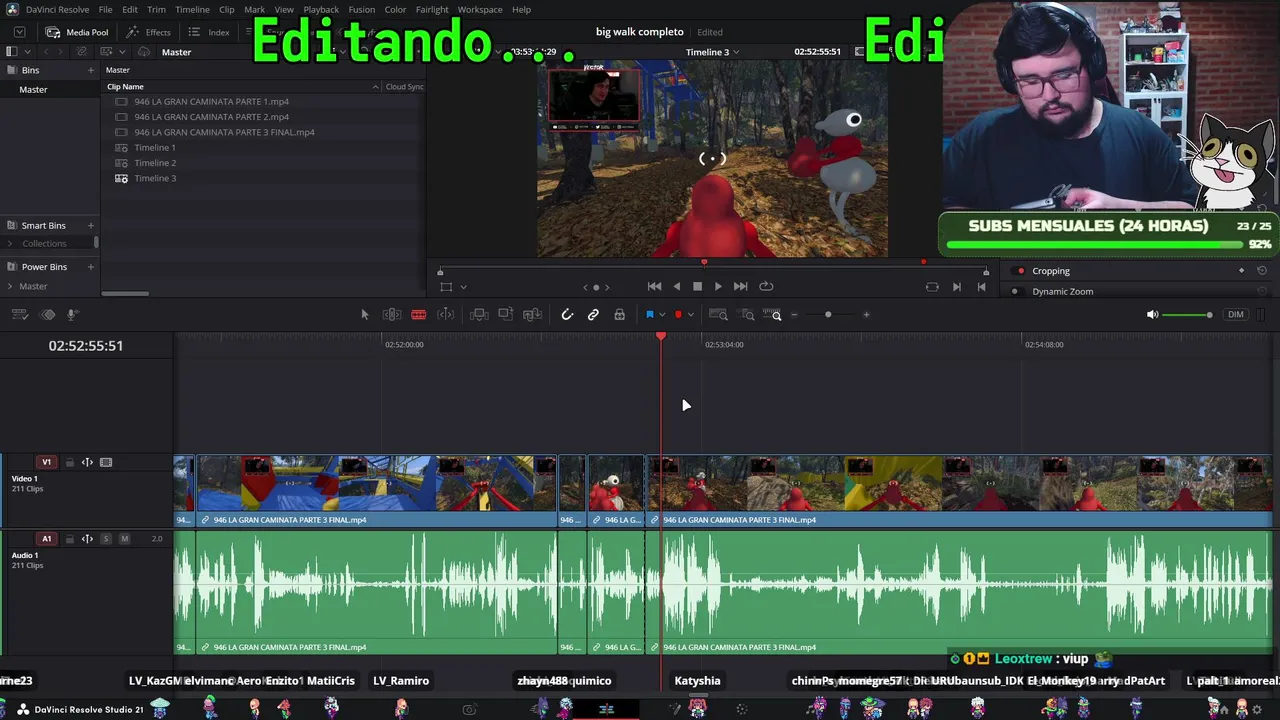Click the Full Extent Zoom icon
This screenshot has height=720, width=1280.
pos(718,315)
